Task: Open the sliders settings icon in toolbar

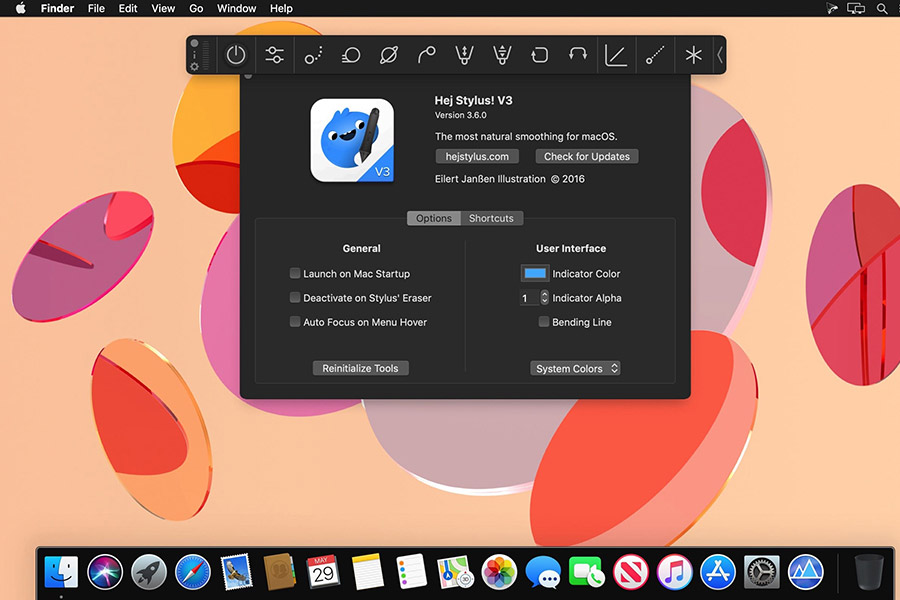Action: [x=274, y=55]
